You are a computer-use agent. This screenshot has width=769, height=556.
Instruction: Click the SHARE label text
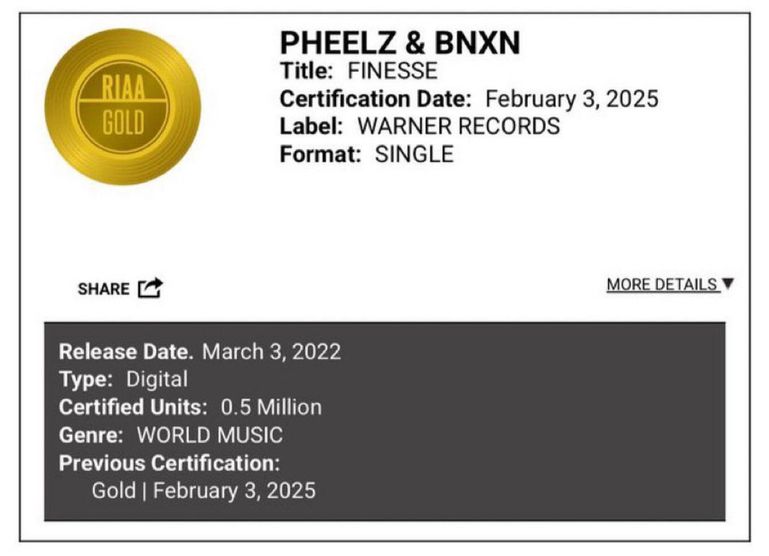tap(103, 289)
